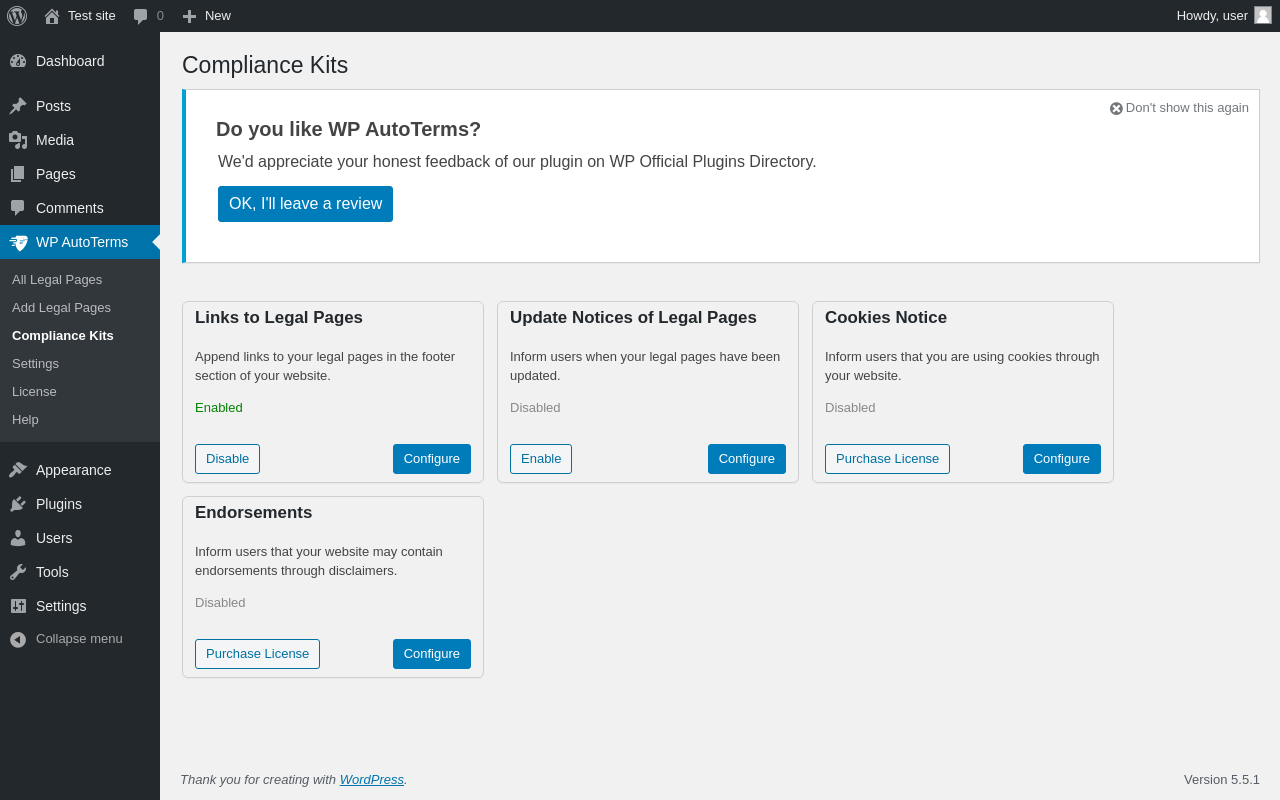1280x800 pixels.
Task: Open the All Legal Pages submenu item
Action: tap(57, 279)
